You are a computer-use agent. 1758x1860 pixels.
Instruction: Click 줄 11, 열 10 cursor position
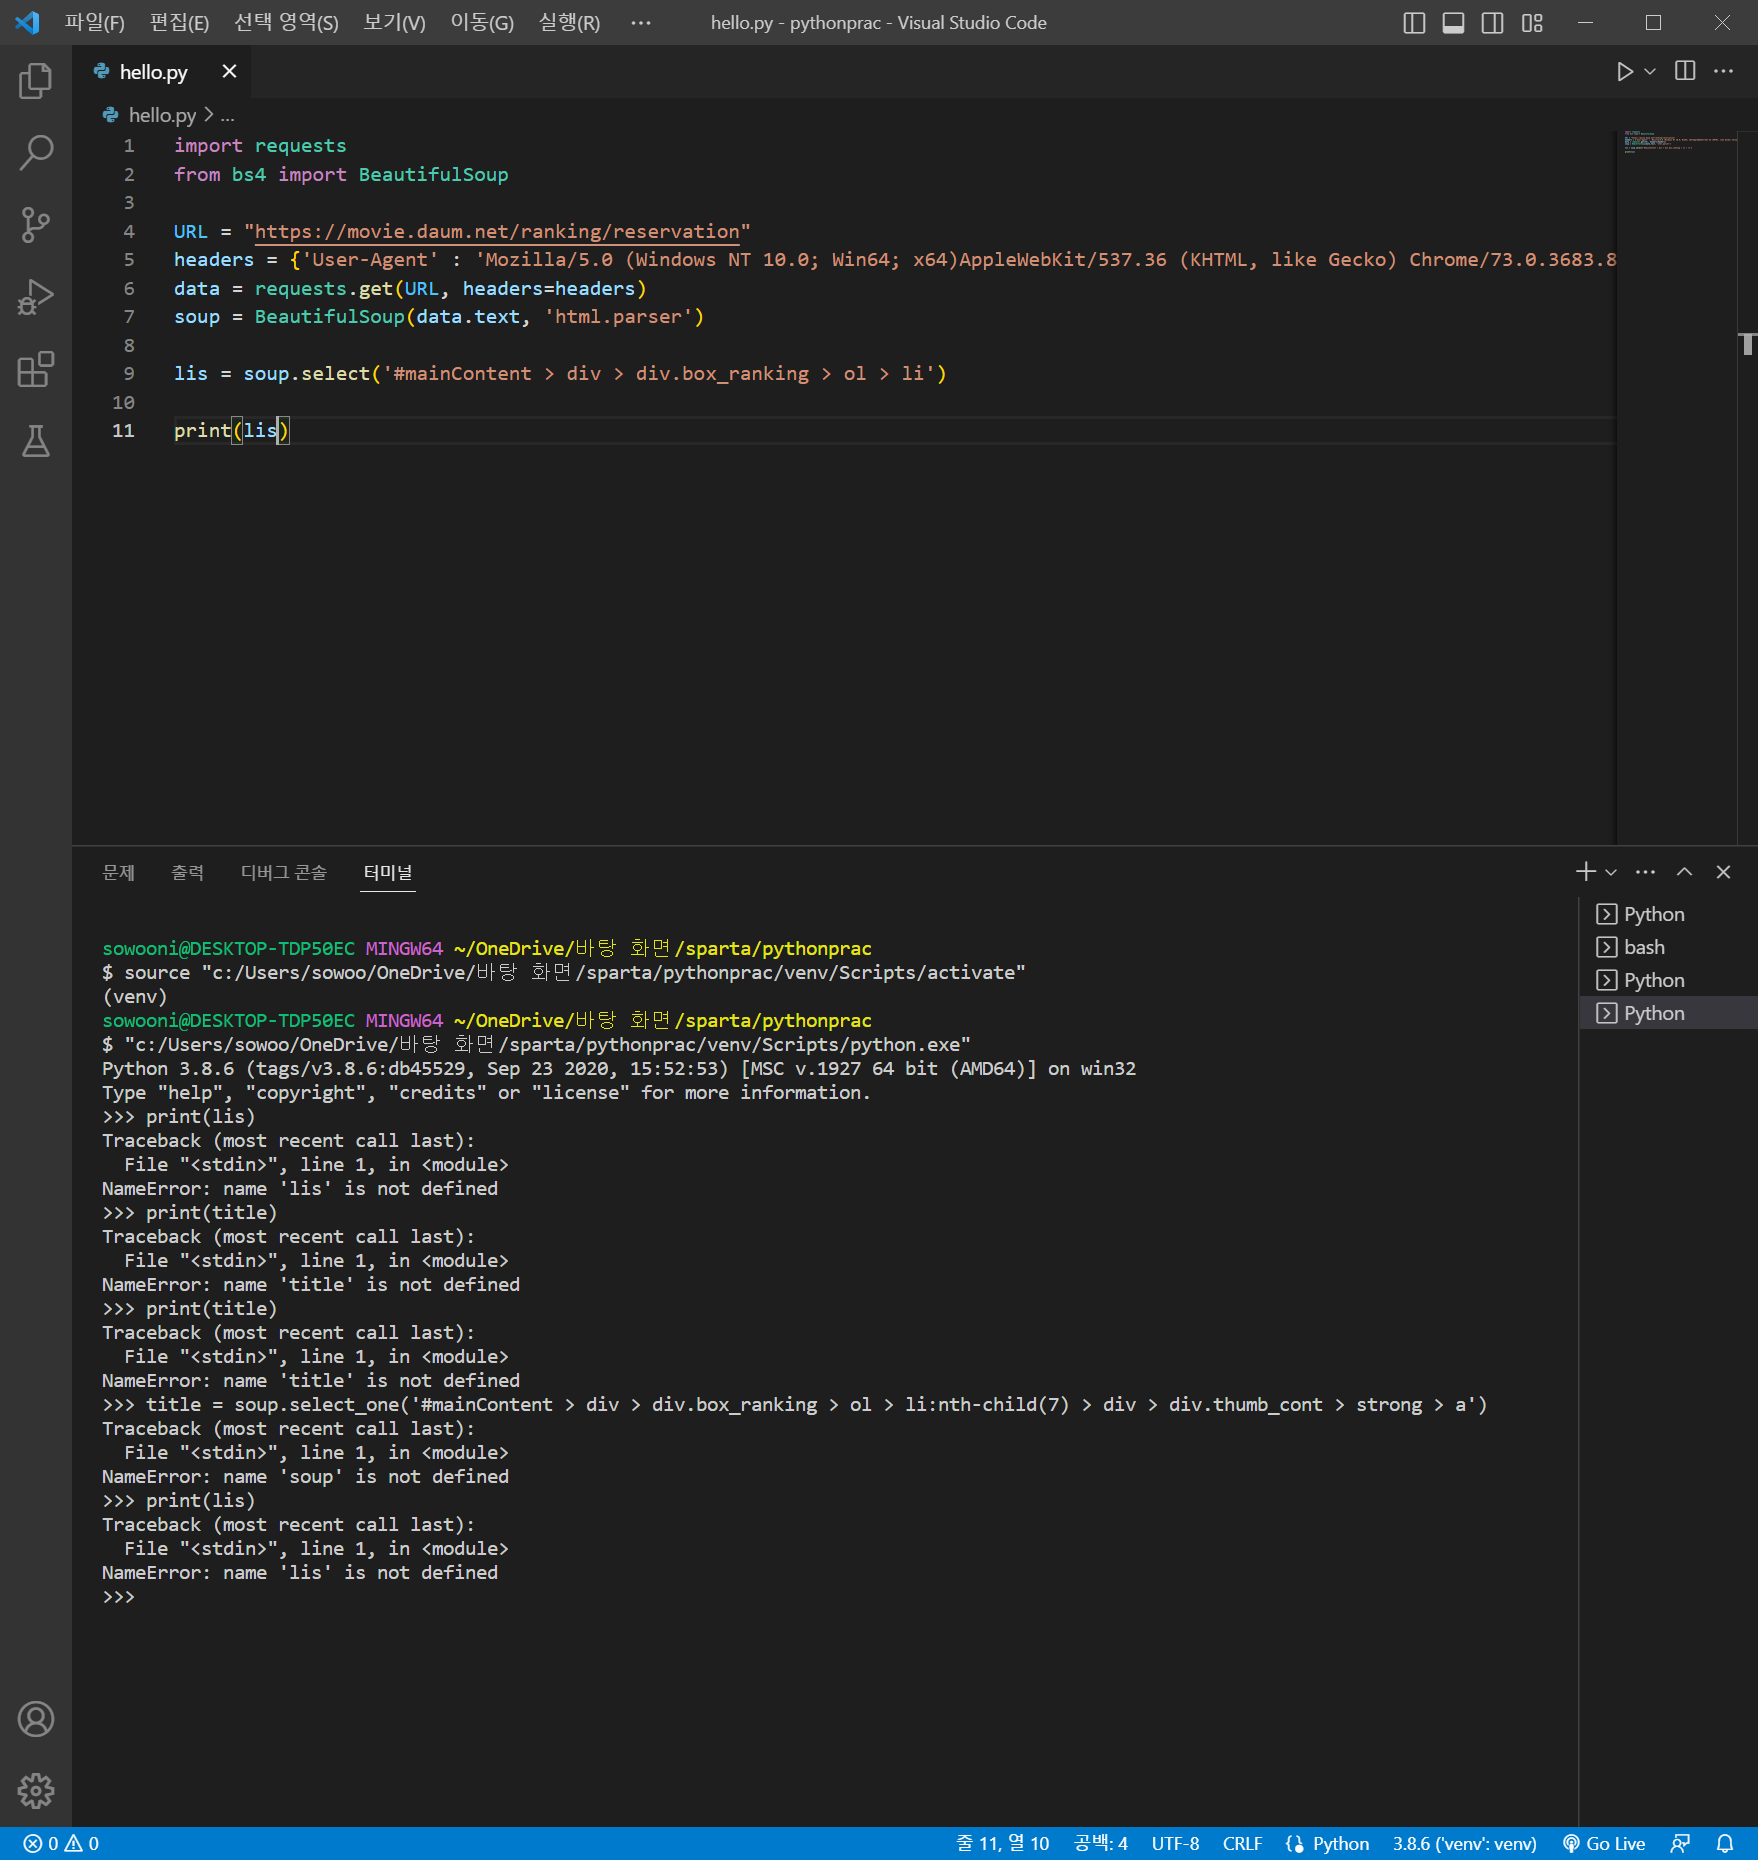(1002, 1843)
